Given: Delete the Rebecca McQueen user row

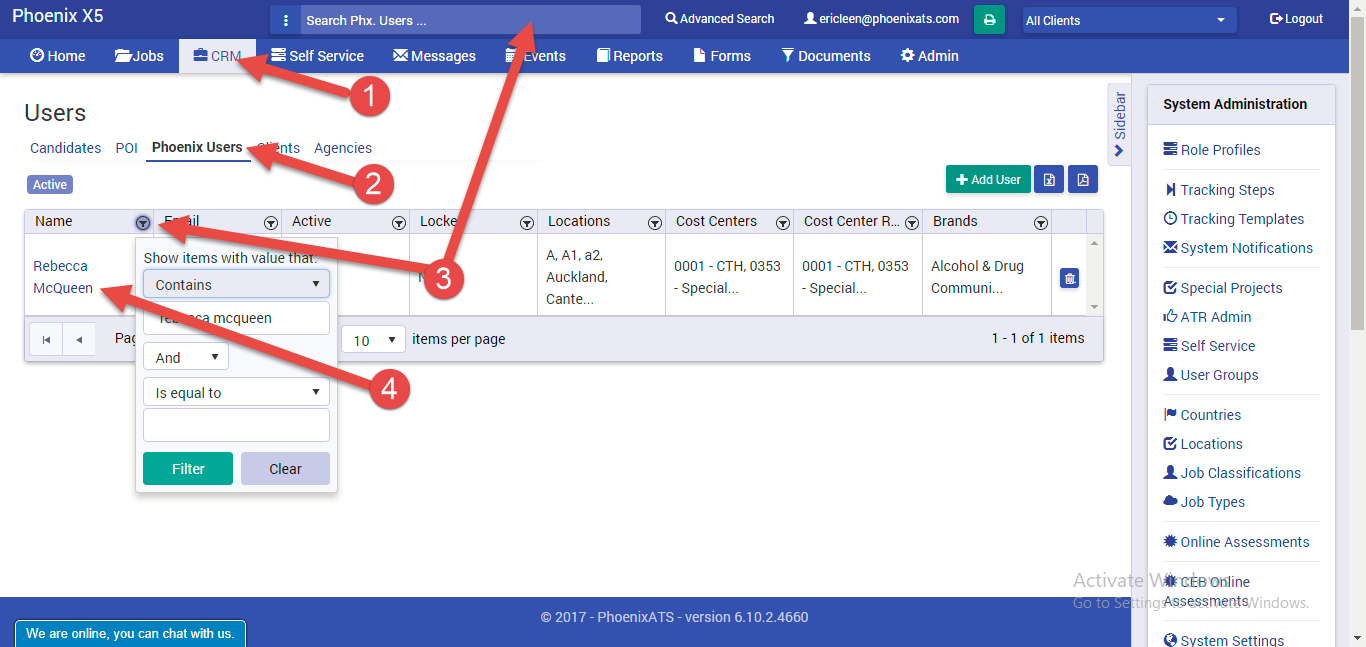Looking at the screenshot, I should pyautogui.click(x=1069, y=279).
